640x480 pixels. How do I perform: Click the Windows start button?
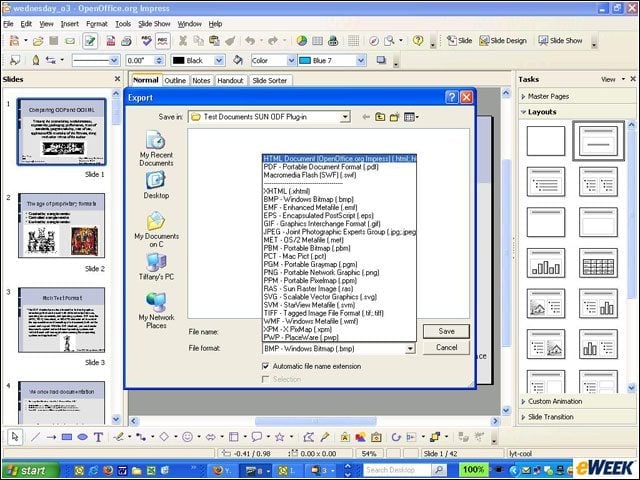29,470
